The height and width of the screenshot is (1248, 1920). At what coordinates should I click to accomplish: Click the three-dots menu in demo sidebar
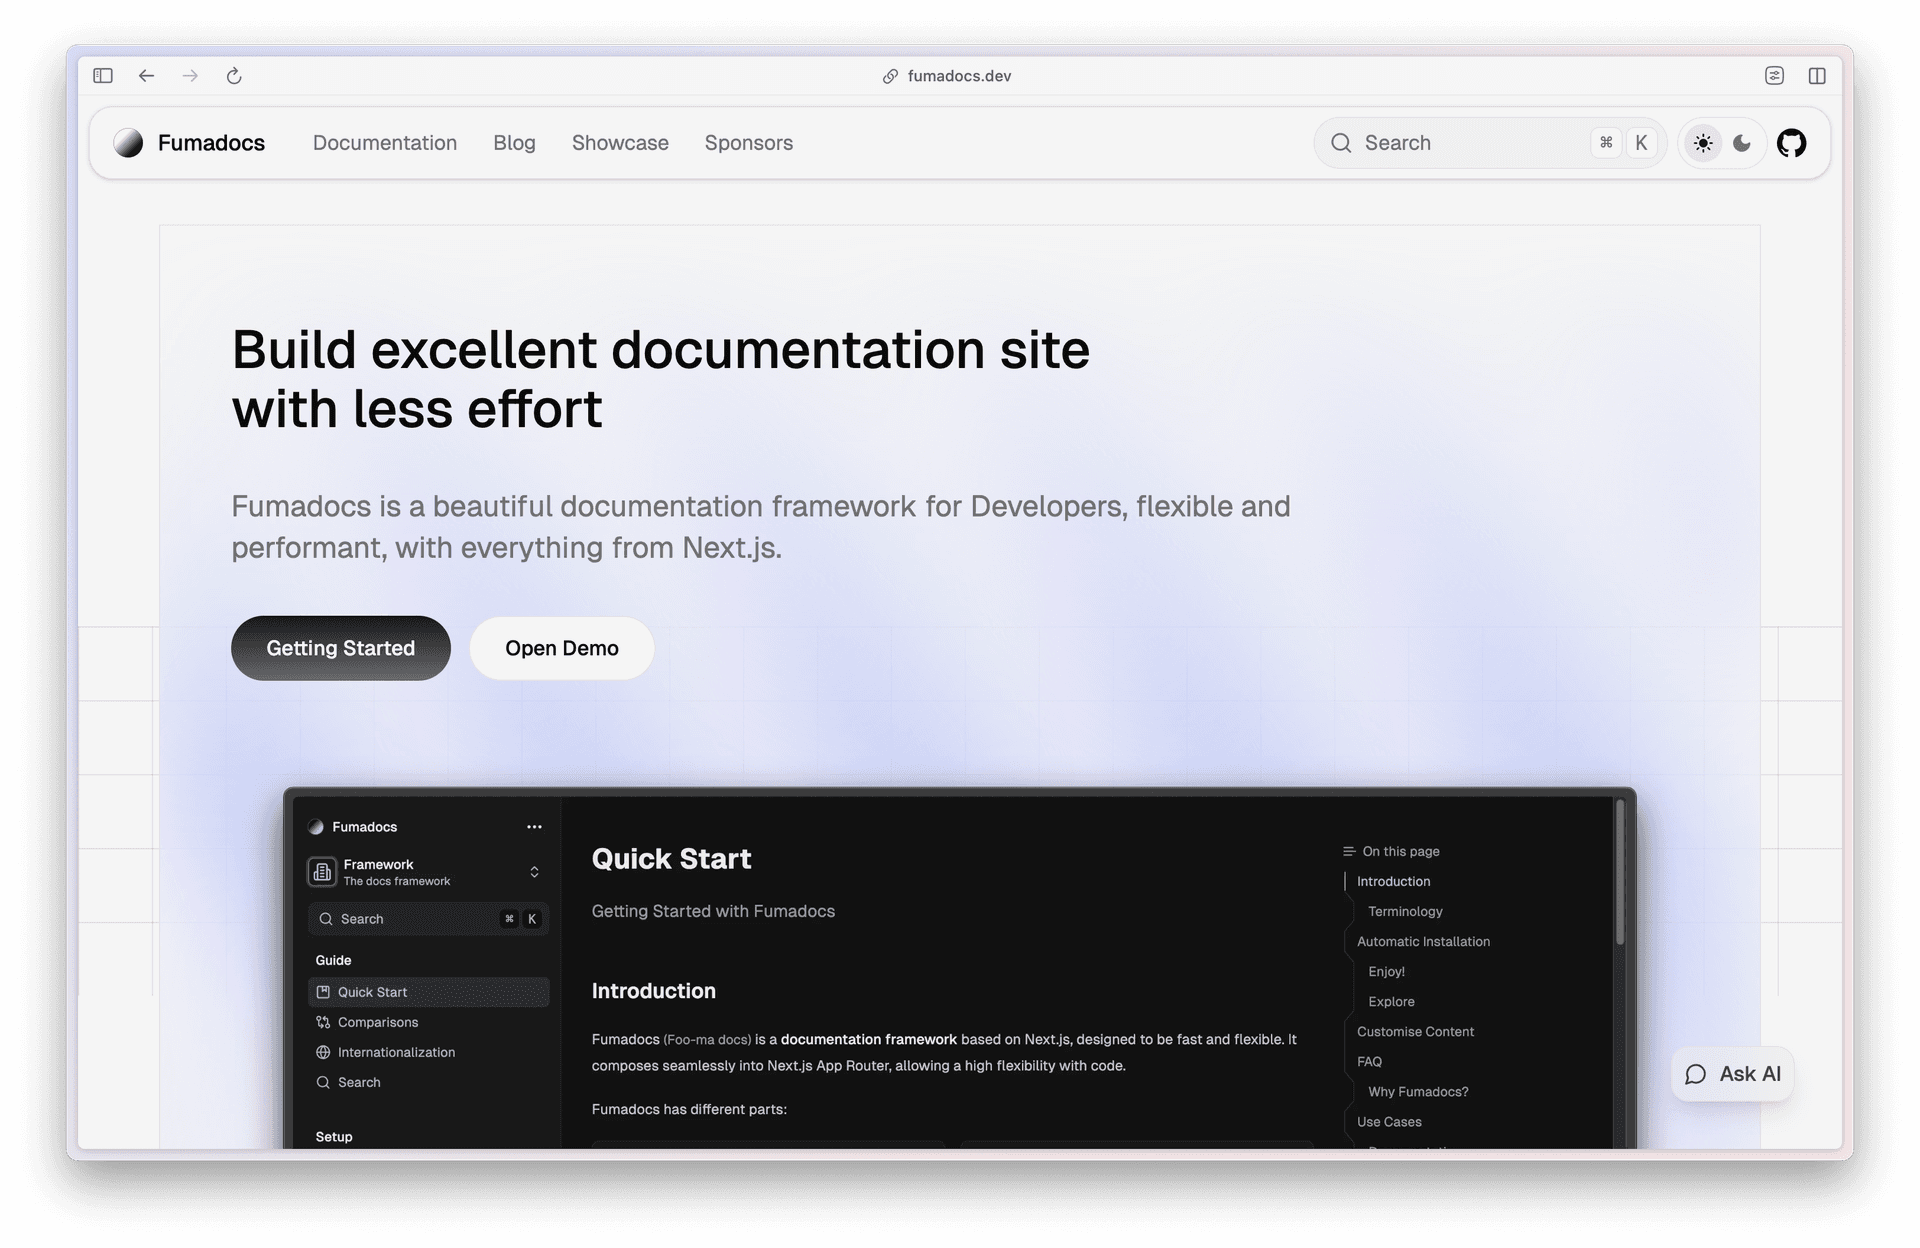[x=534, y=827]
